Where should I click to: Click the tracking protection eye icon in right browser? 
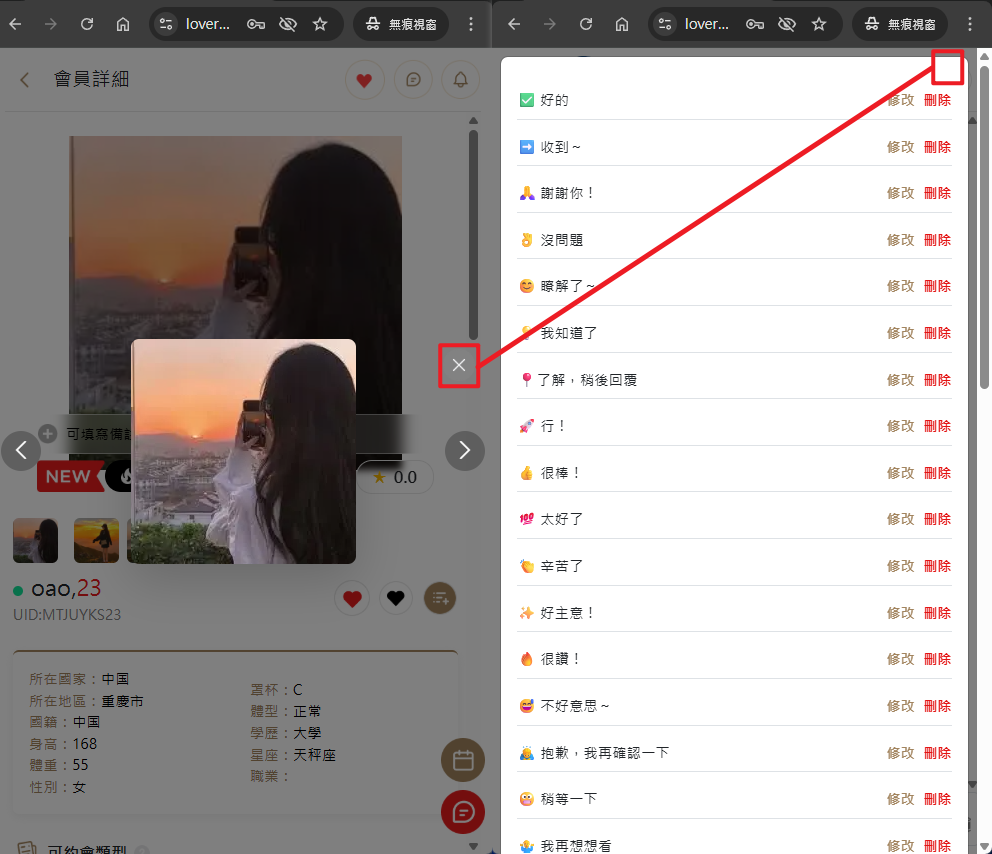pyautogui.click(x=787, y=24)
